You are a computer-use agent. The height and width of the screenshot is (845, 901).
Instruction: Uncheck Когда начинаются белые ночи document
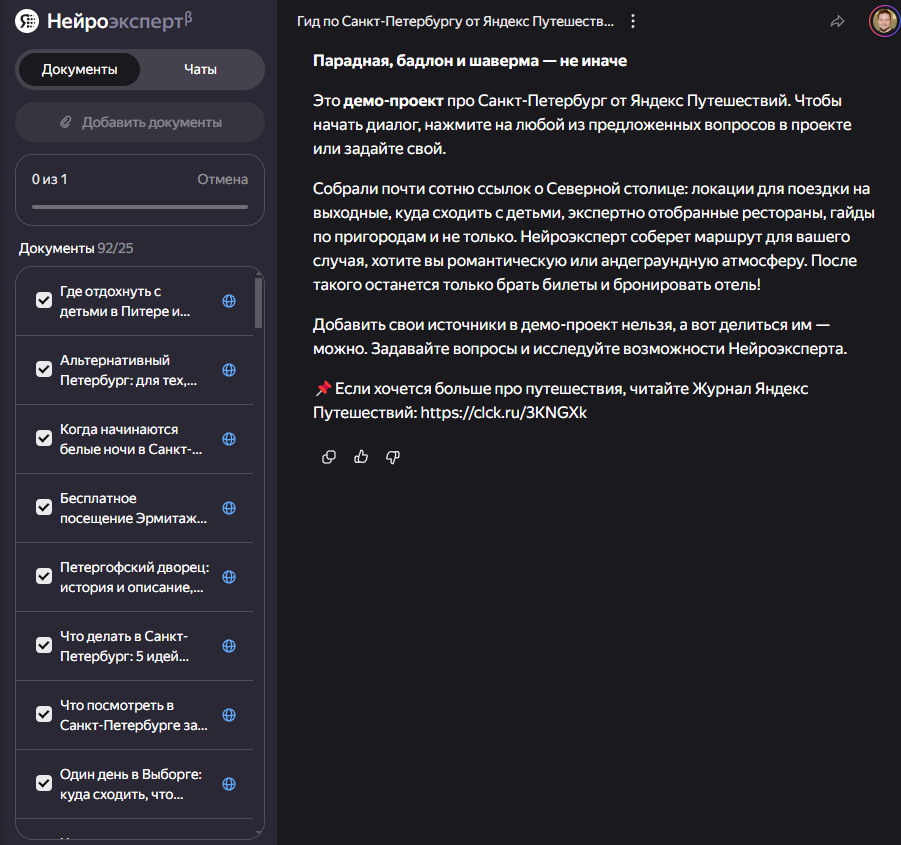coord(44,438)
